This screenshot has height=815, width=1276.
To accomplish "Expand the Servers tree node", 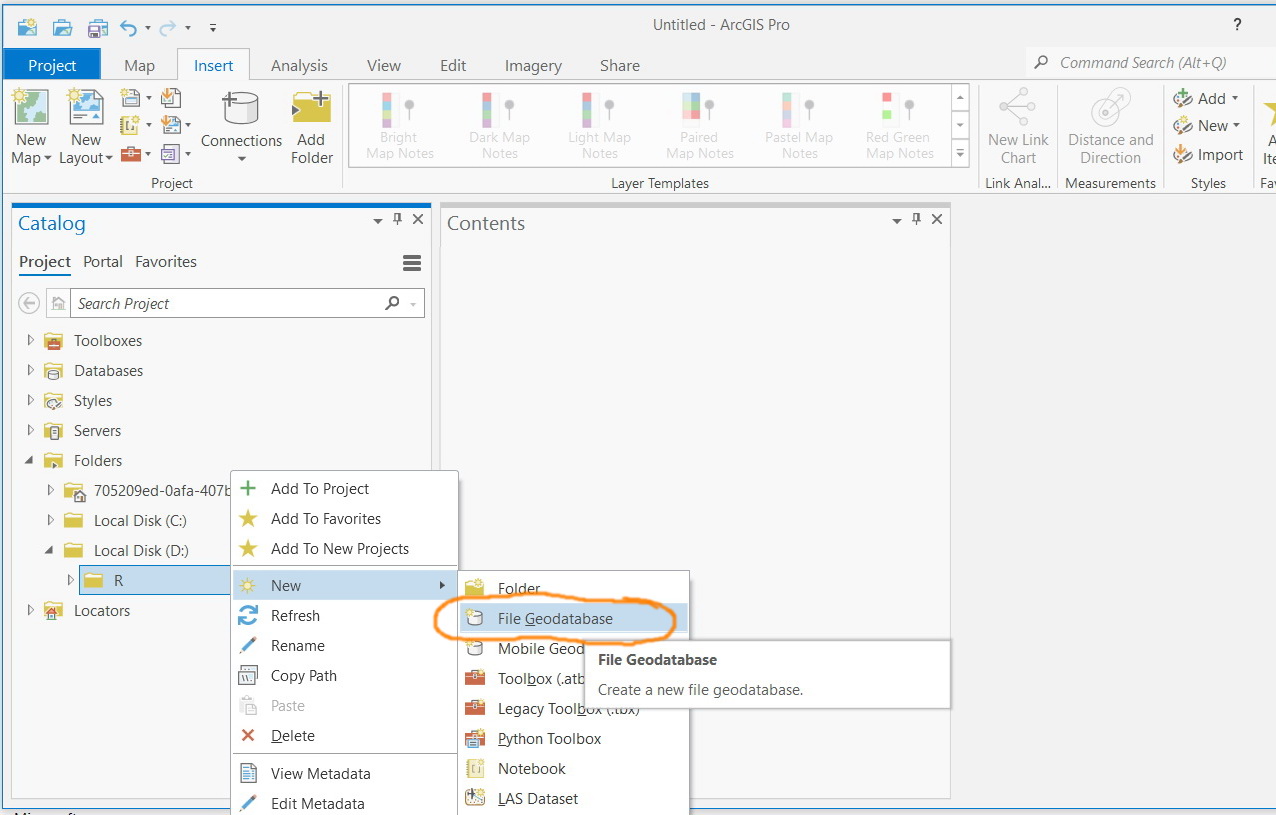I will 30,430.
